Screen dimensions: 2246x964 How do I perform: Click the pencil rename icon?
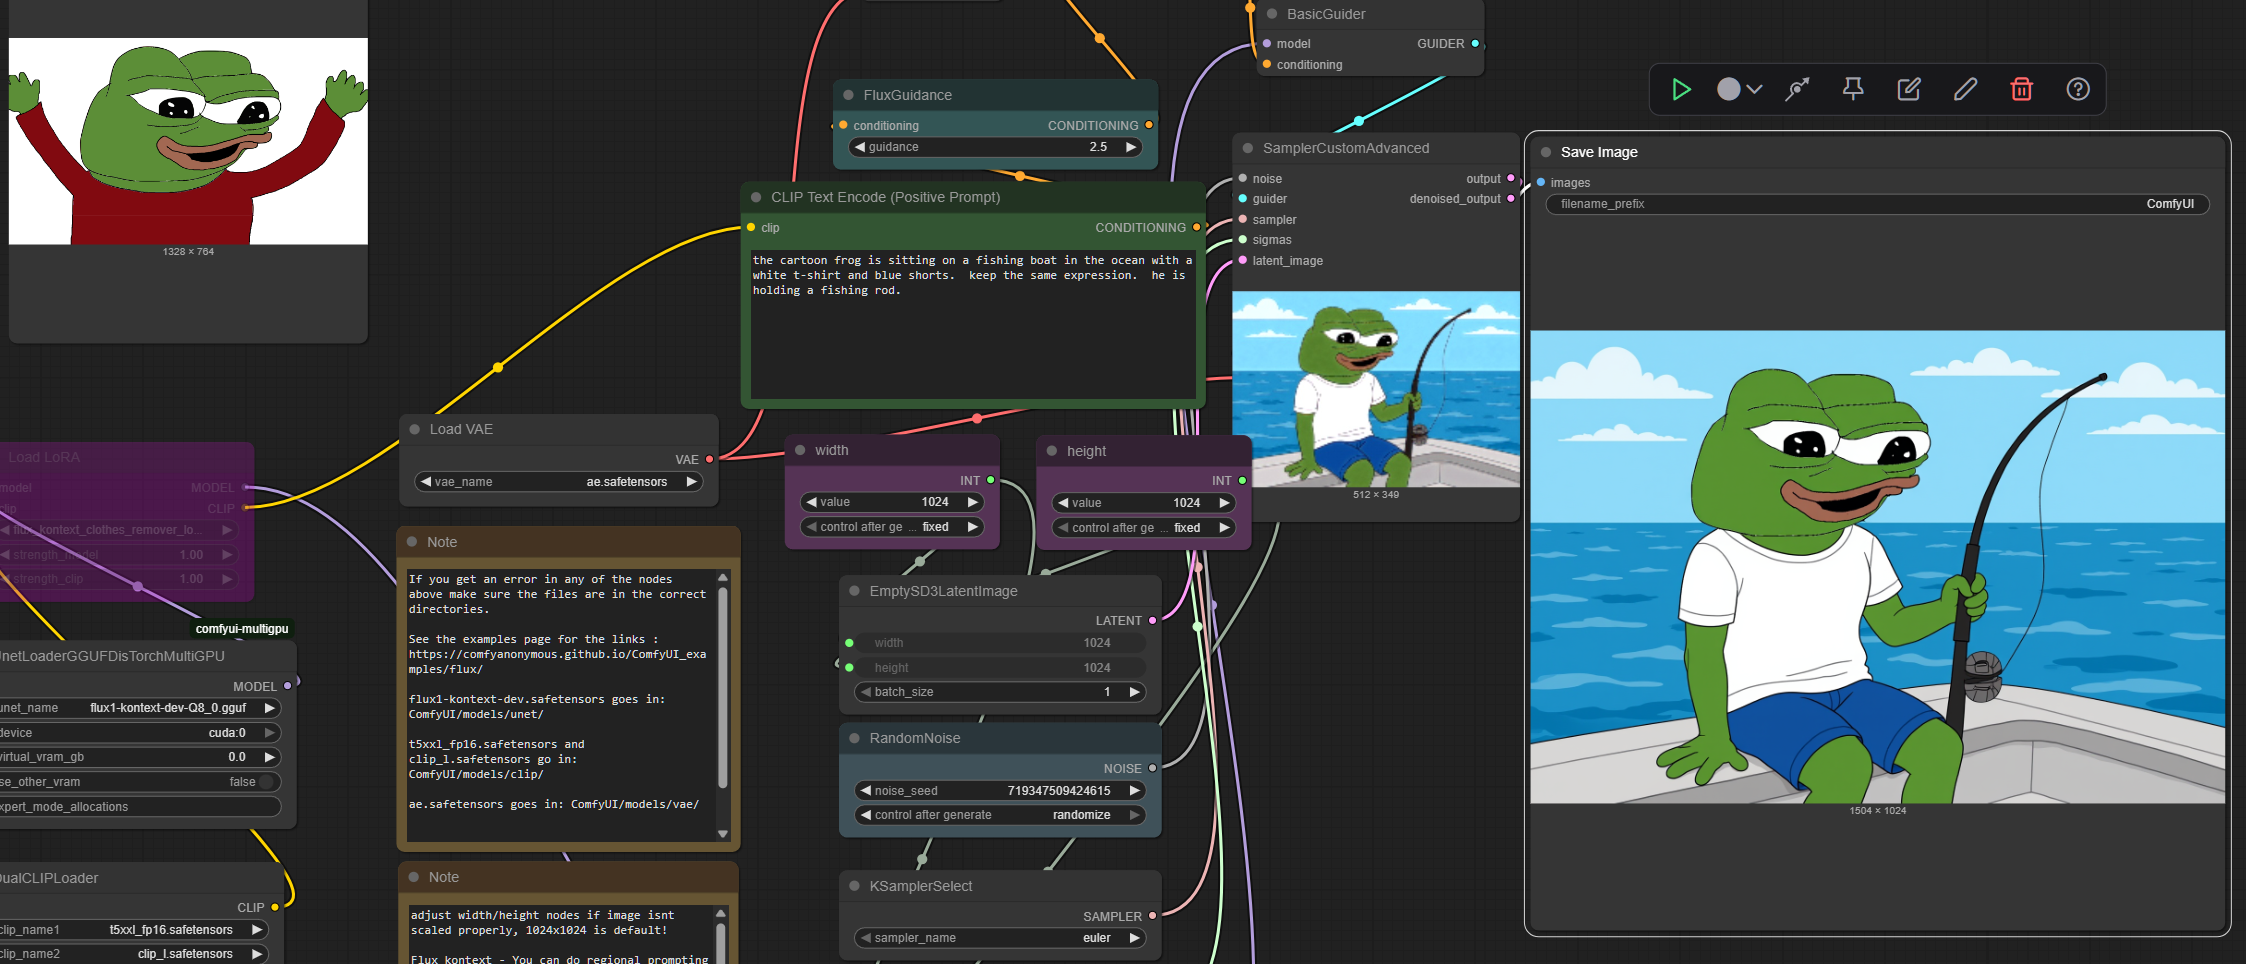(x=1965, y=89)
